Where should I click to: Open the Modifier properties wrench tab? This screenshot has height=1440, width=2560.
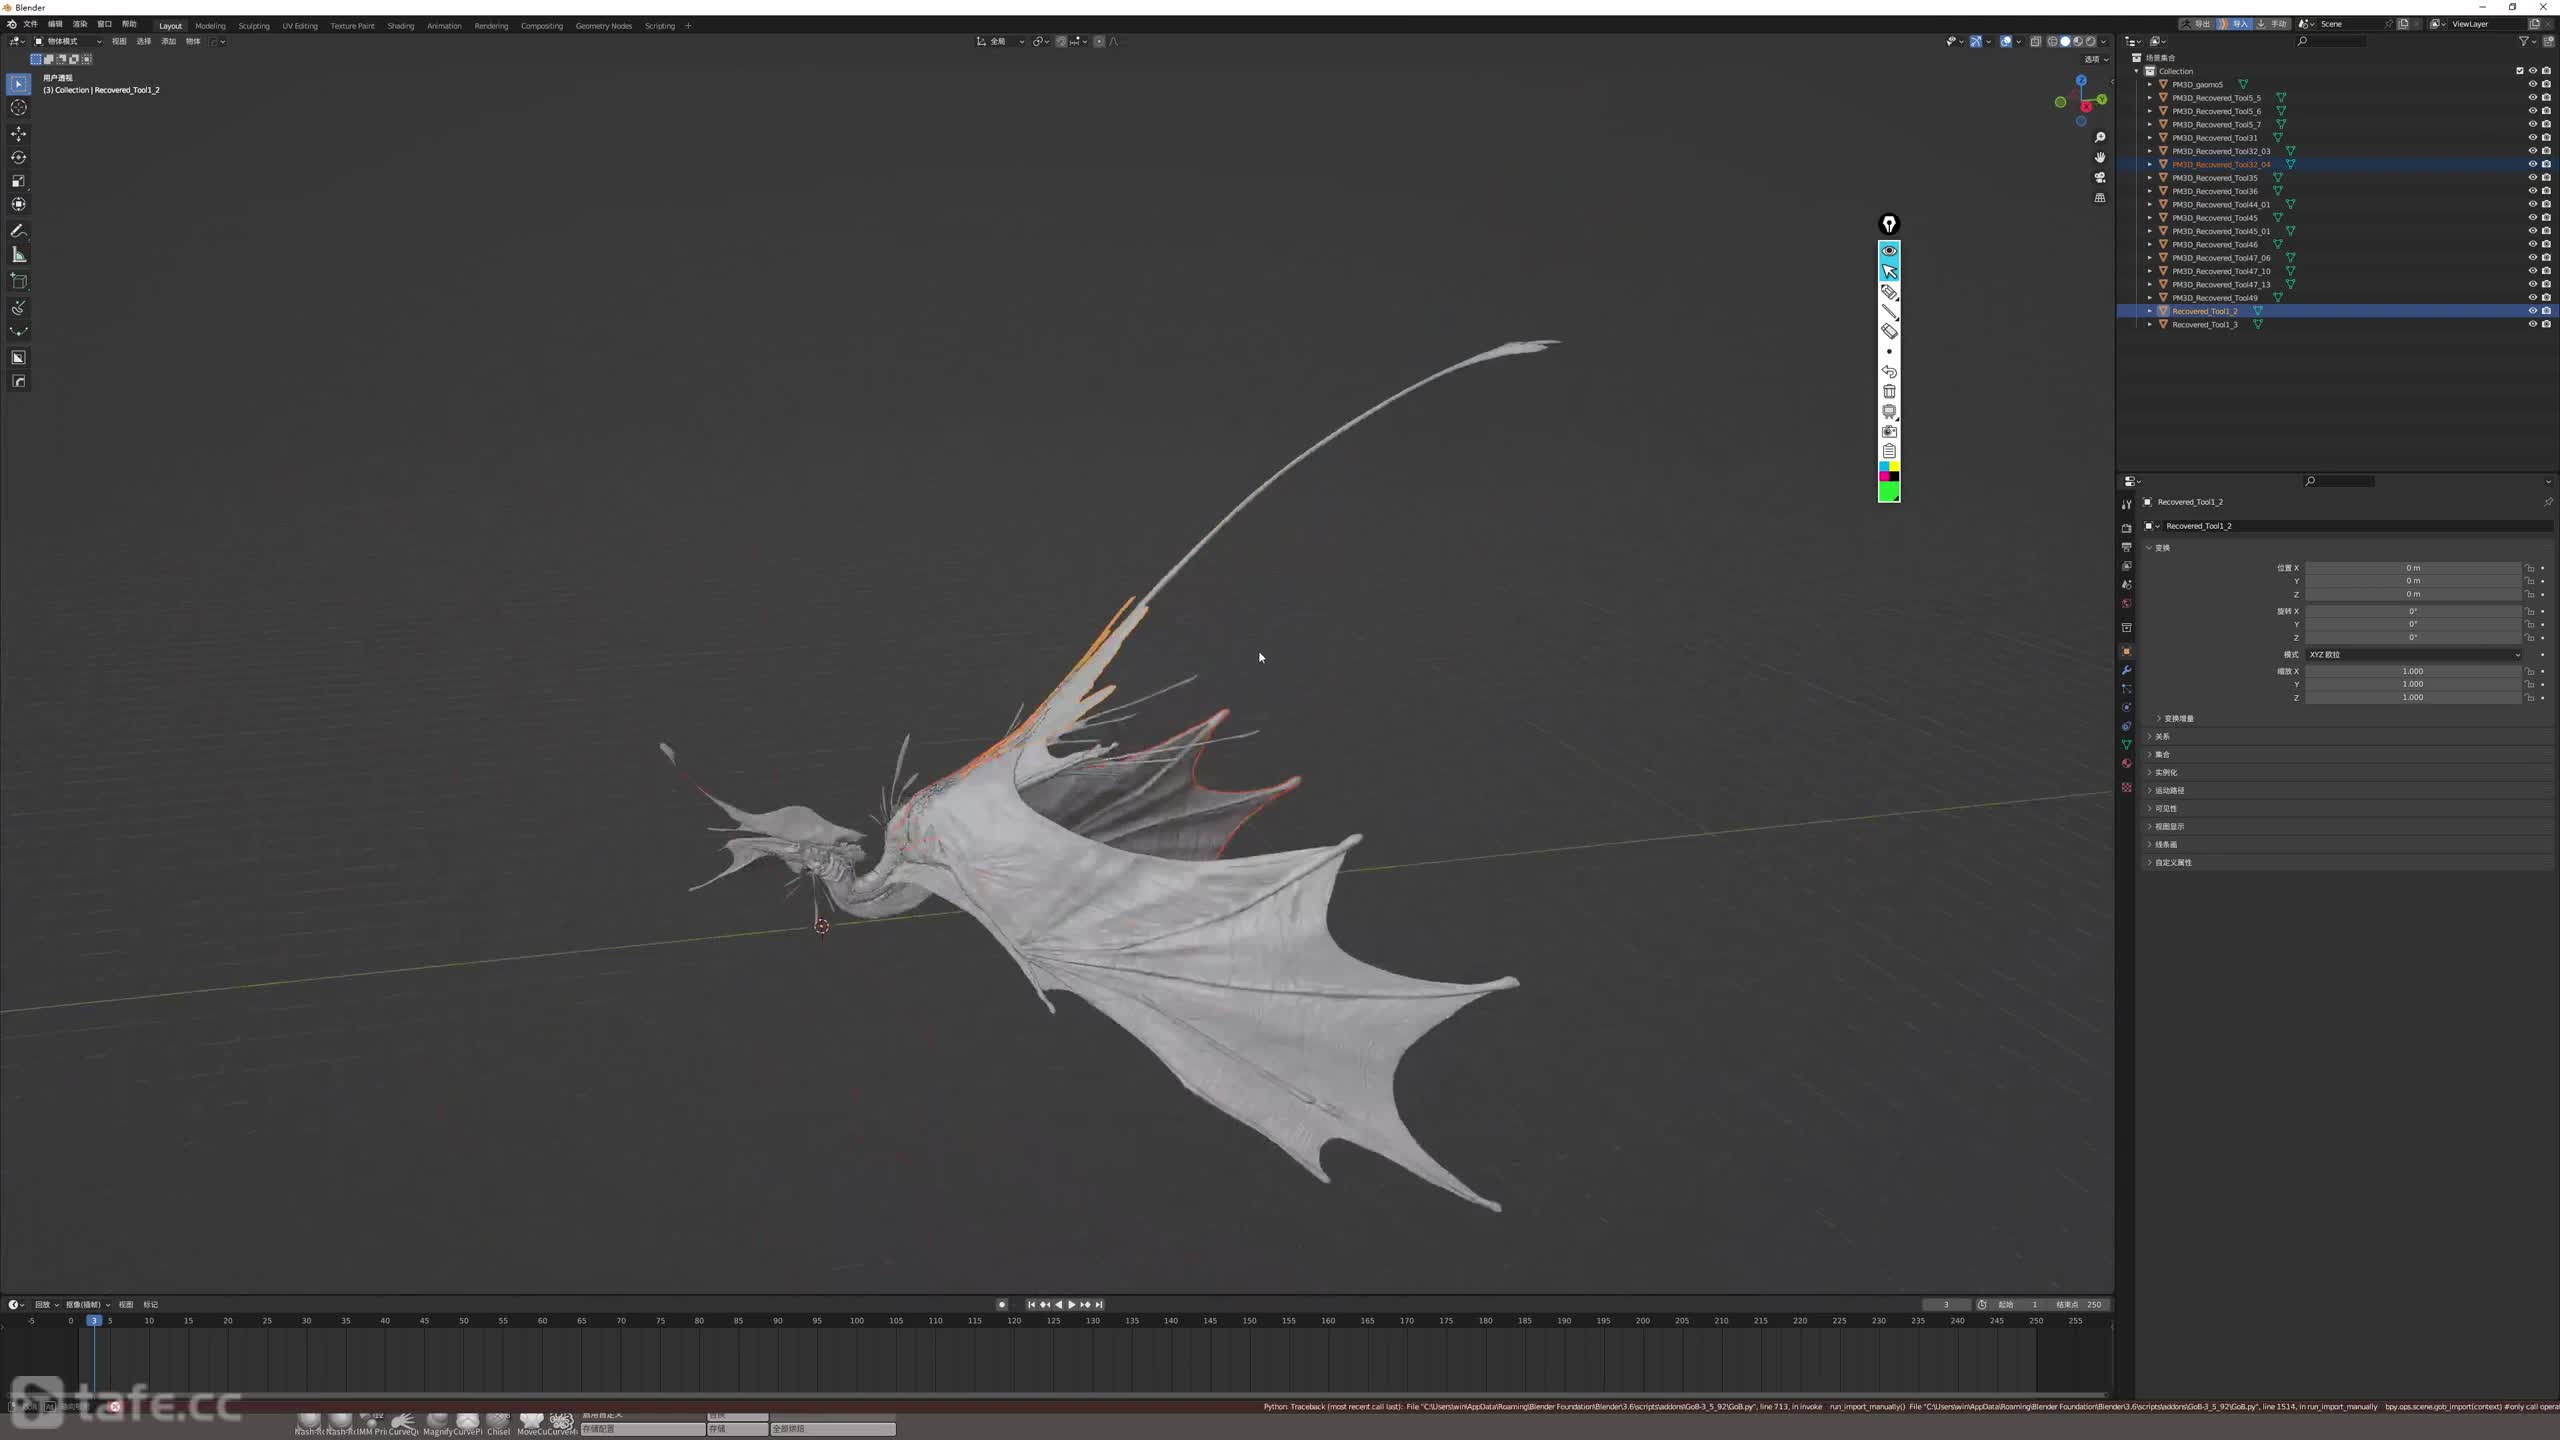click(2126, 670)
